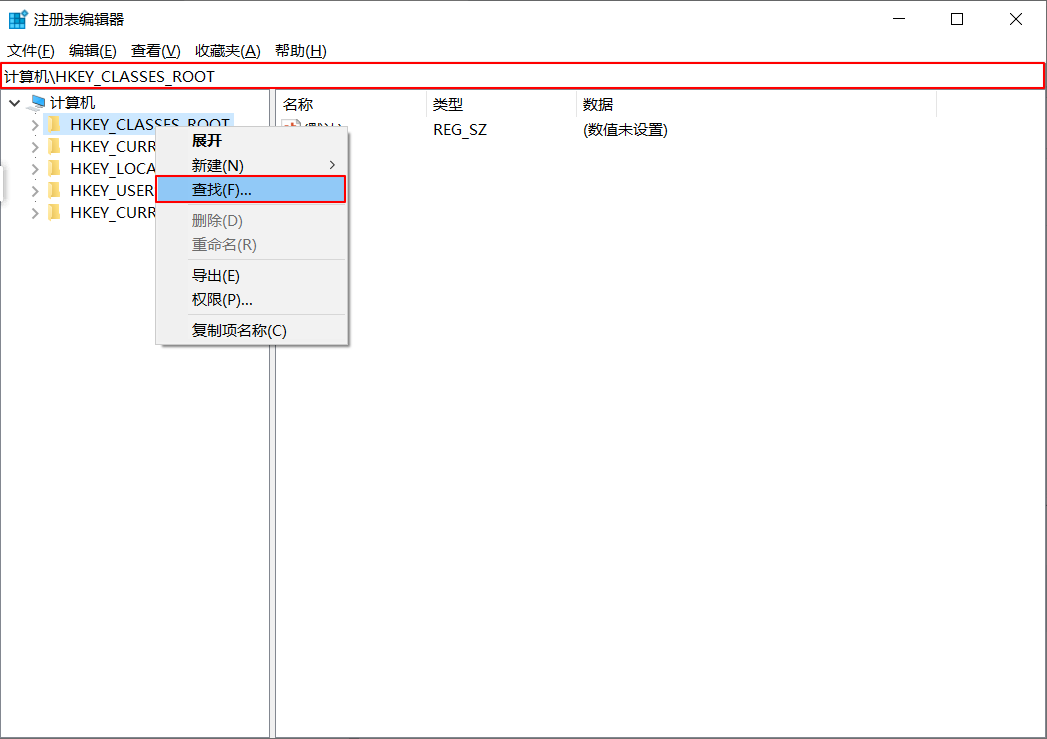The width and height of the screenshot is (1047, 739).
Task: Close the Registry Editor window
Action: point(1016,19)
